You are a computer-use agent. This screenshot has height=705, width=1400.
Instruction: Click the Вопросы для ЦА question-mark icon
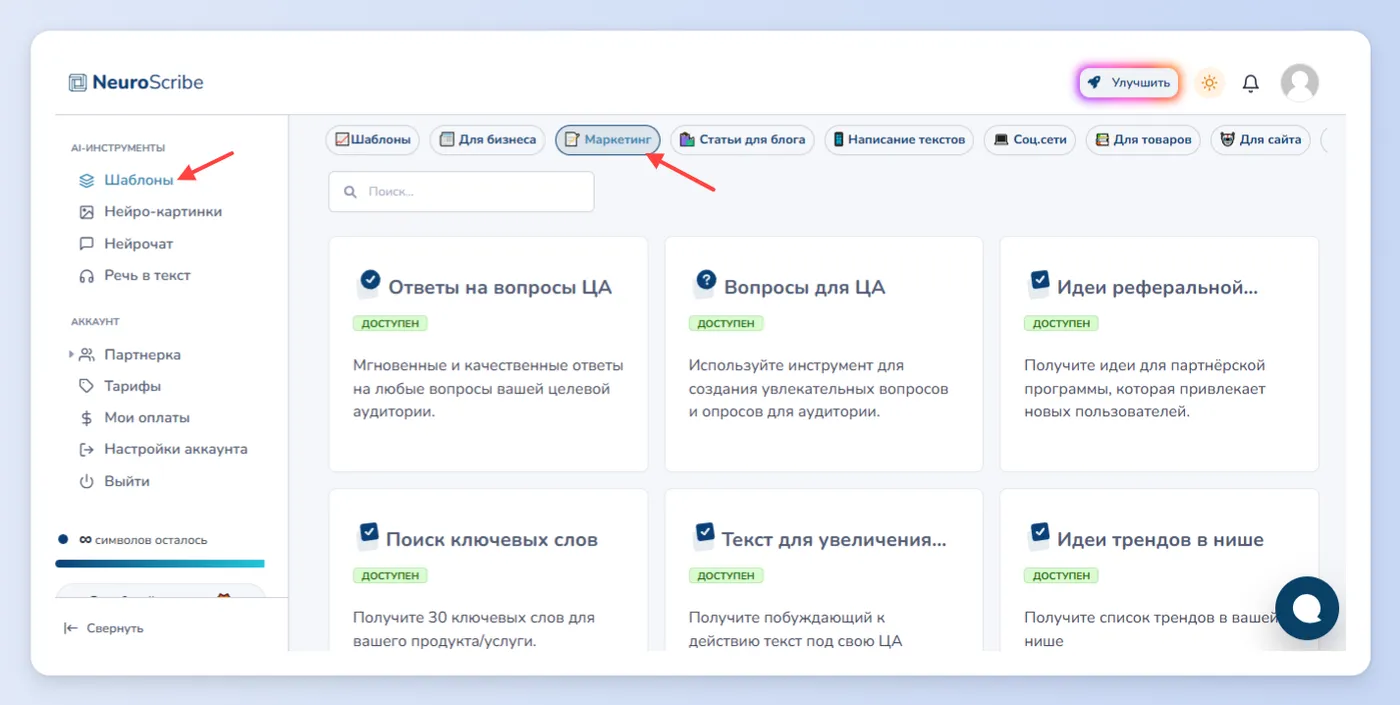(x=704, y=284)
